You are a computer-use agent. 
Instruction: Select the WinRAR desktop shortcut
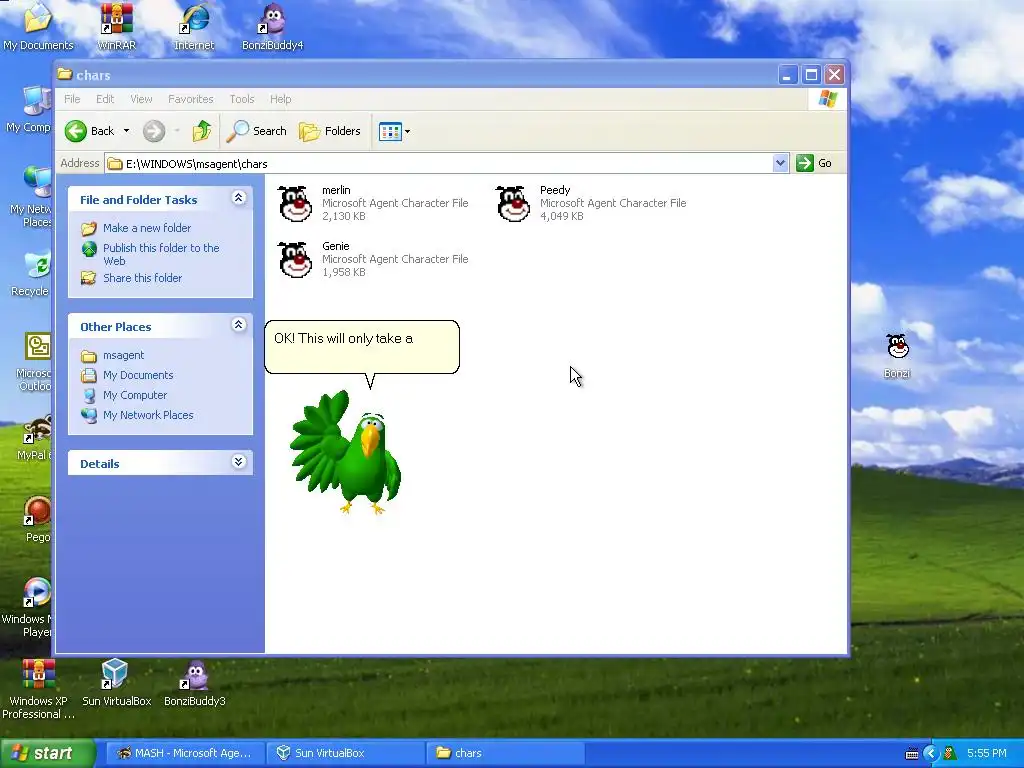(x=116, y=26)
